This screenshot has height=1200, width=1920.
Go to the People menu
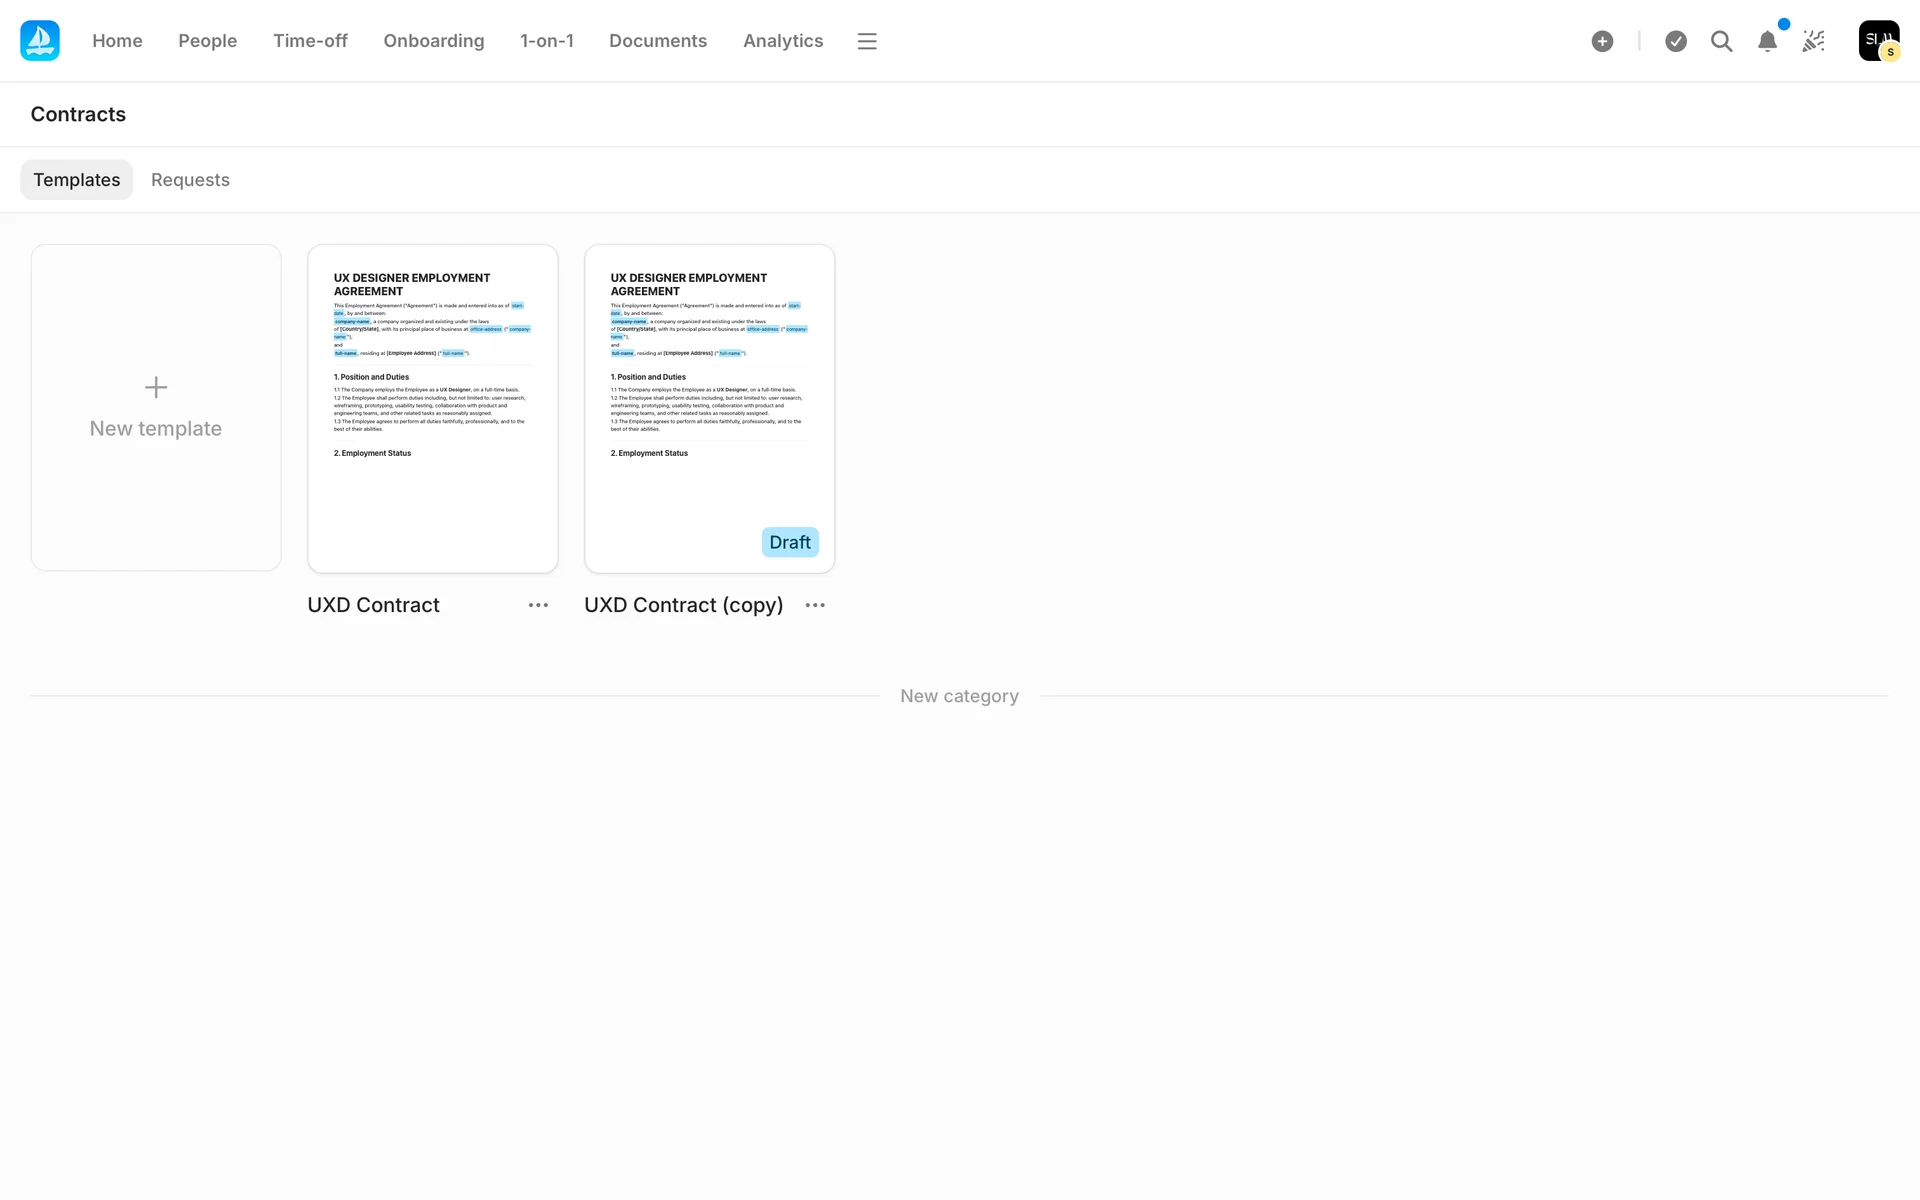coord(207,41)
